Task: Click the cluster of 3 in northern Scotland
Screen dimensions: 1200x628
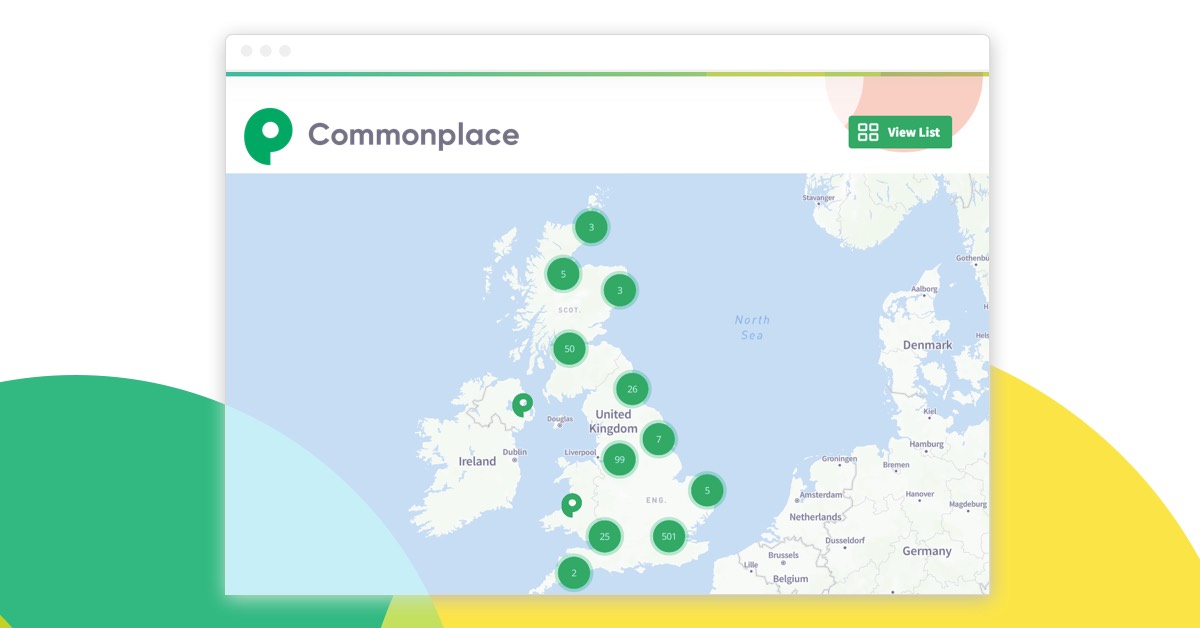Action: 590,227
